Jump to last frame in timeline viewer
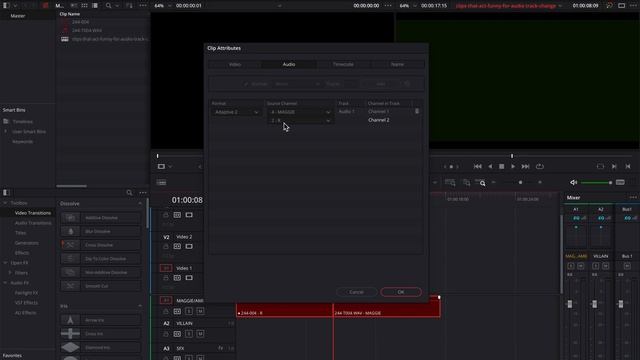Viewport: 640px width, 360px height. tap(525, 167)
